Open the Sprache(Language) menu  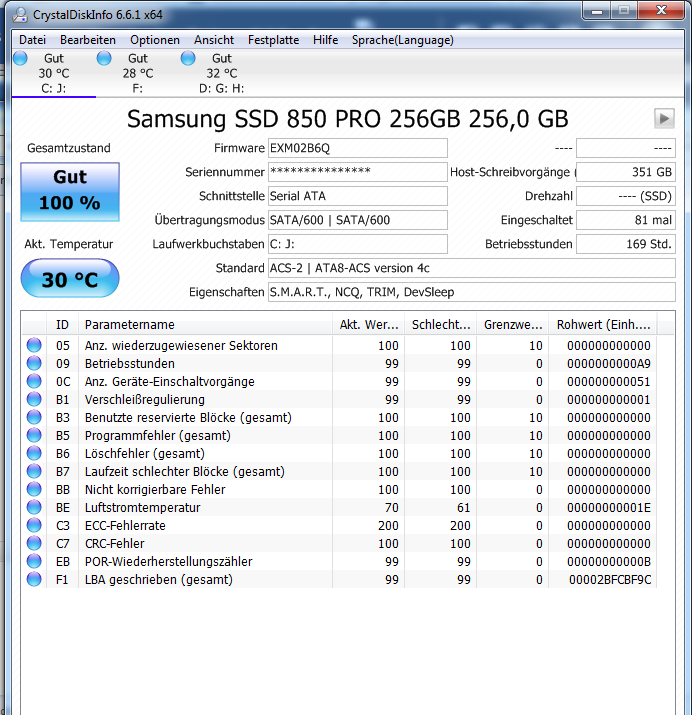[403, 40]
